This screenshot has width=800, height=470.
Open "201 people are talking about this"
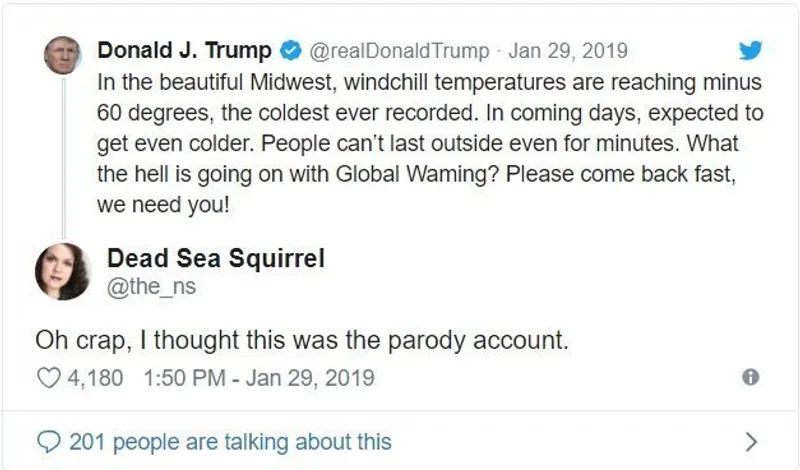click(230, 441)
